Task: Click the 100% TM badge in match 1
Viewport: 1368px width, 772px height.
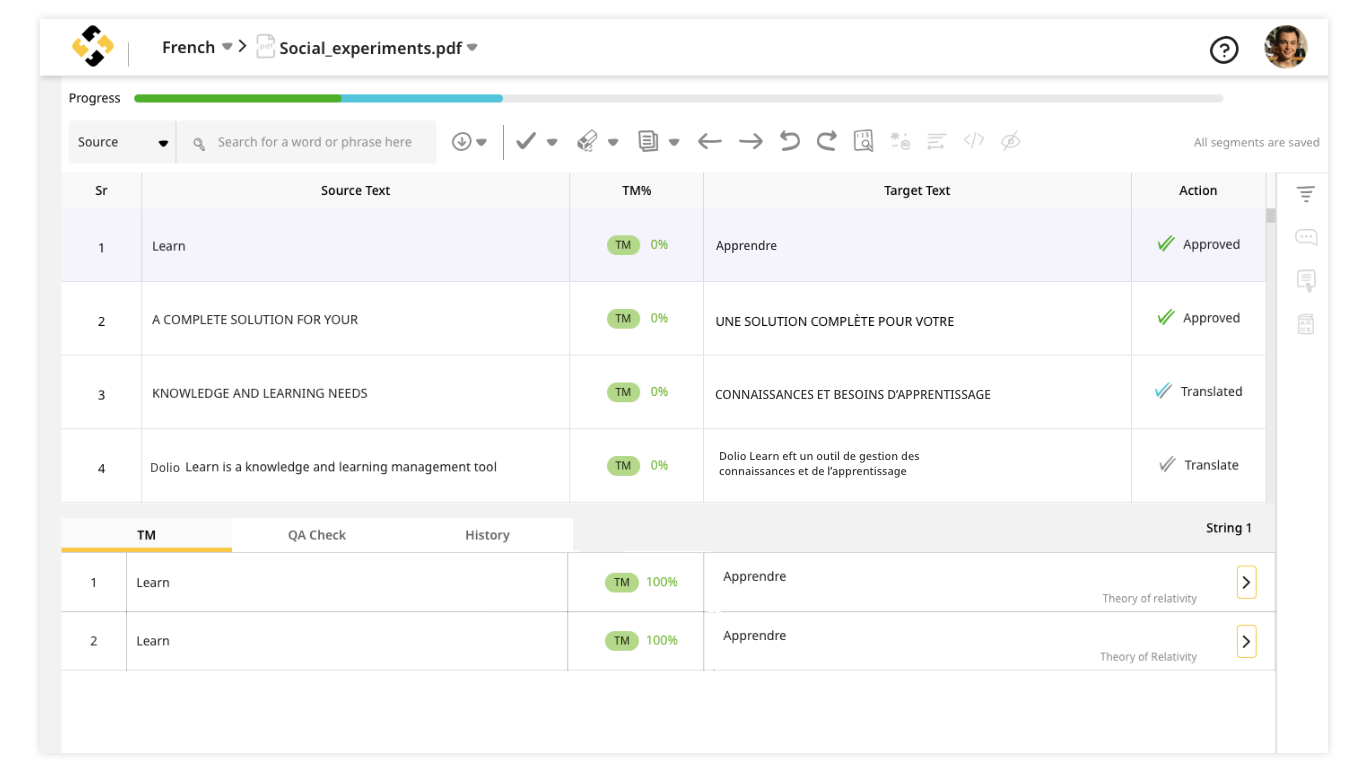Action: (621, 582)
